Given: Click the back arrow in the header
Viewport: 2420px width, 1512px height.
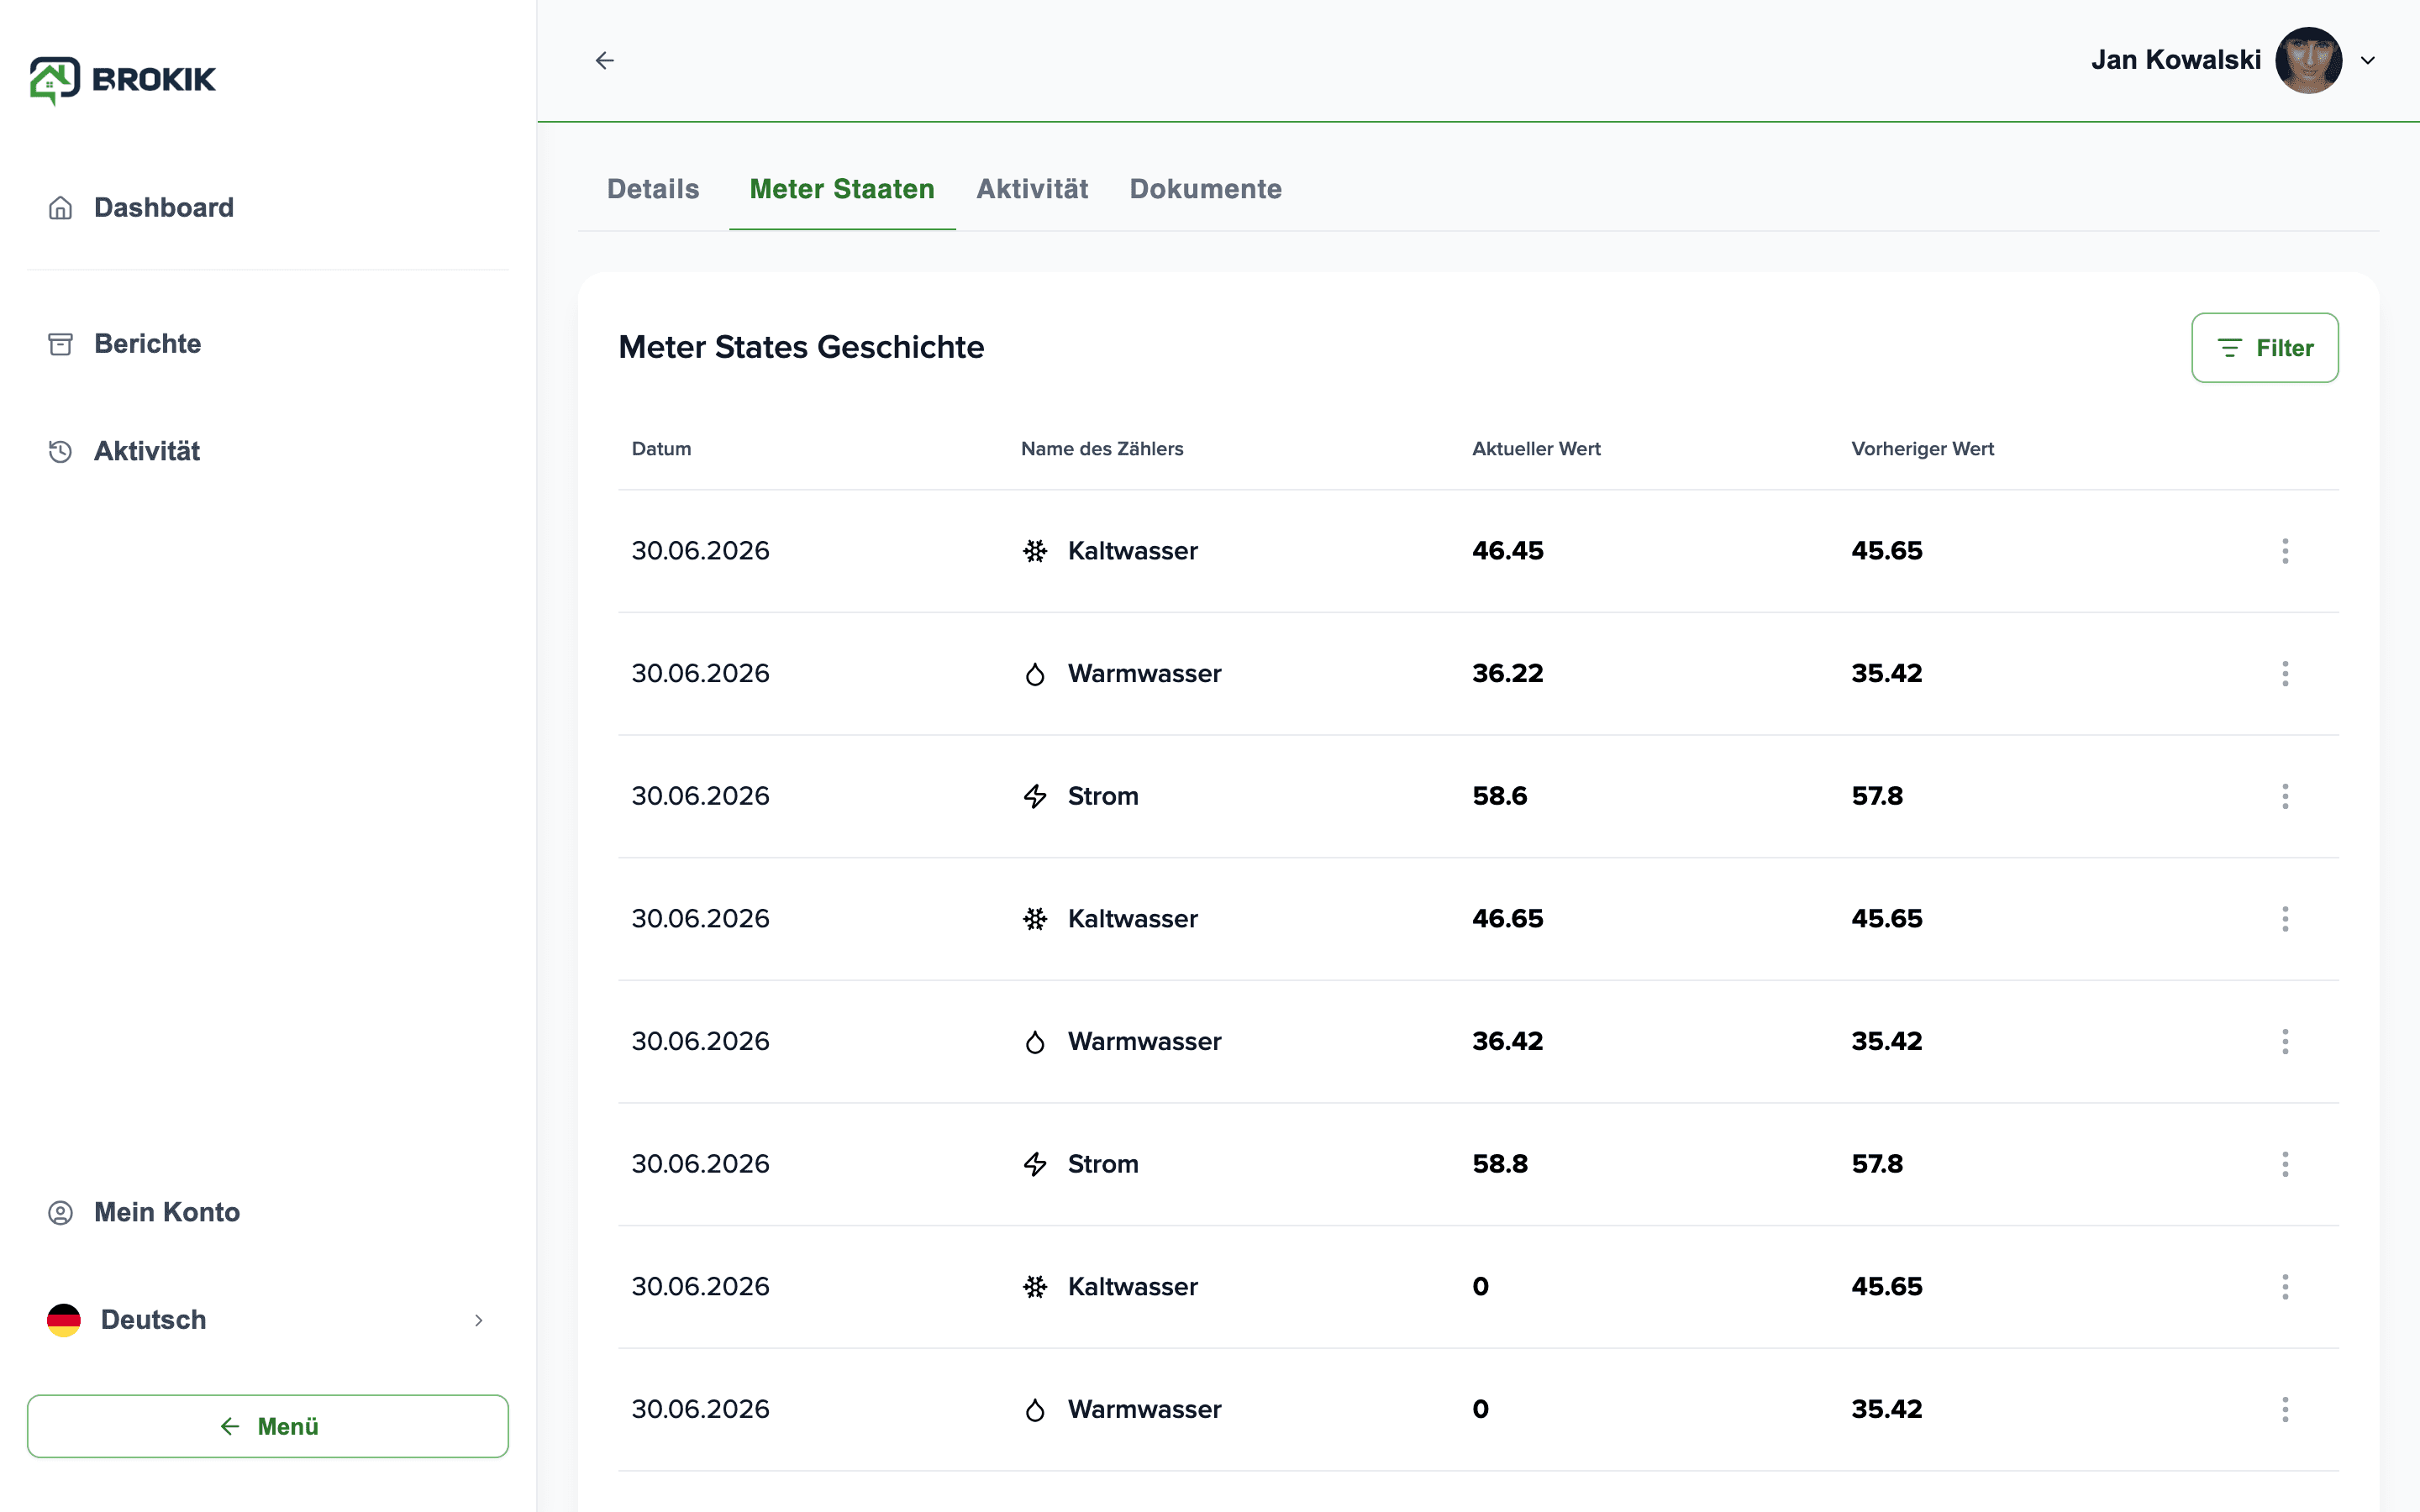Looking at the screenshot, I should tap(604, 60).
